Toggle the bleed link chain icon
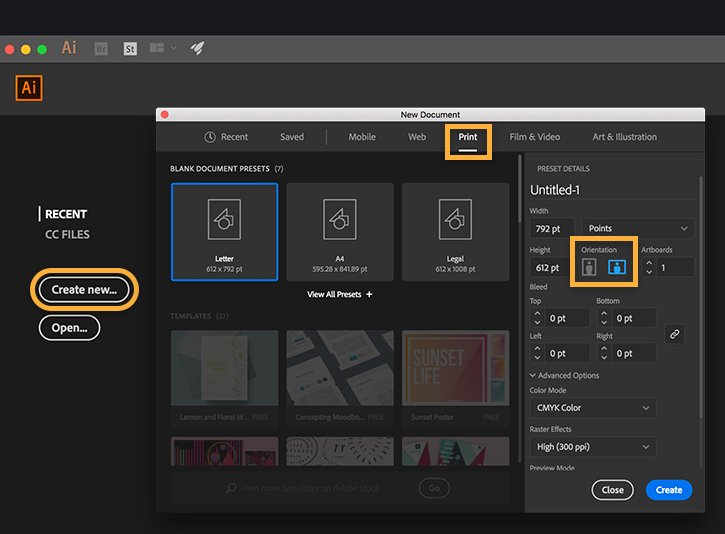The width and height of the screenshot is (725, 534). click(675, 334)
